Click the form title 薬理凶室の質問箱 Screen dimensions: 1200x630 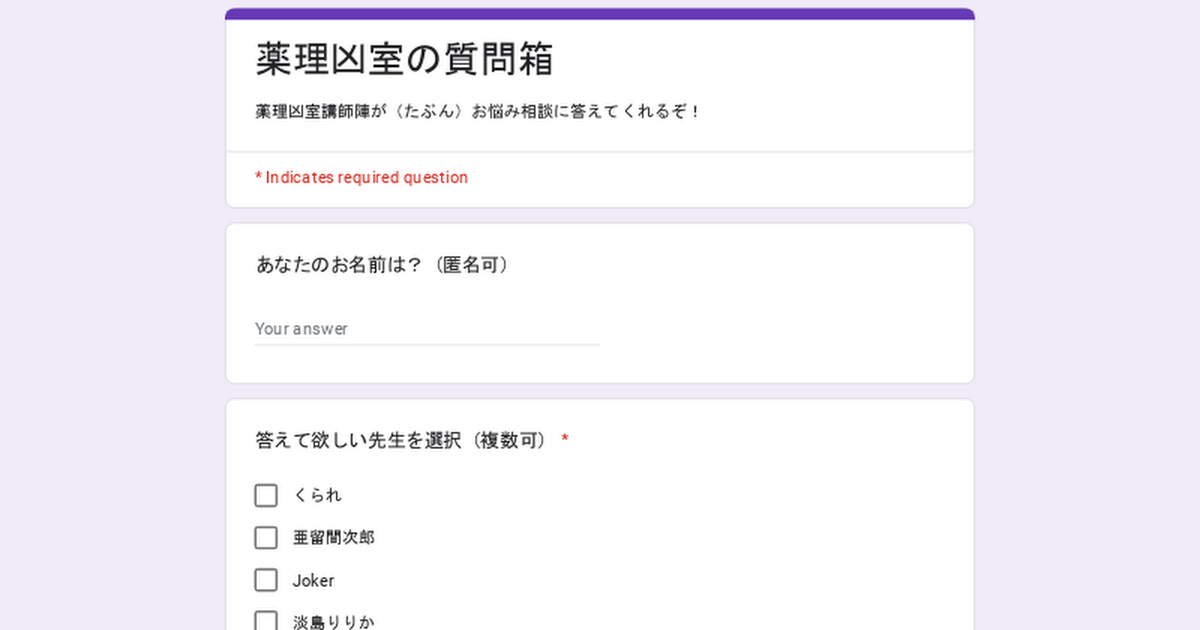(x=404, y=59)
